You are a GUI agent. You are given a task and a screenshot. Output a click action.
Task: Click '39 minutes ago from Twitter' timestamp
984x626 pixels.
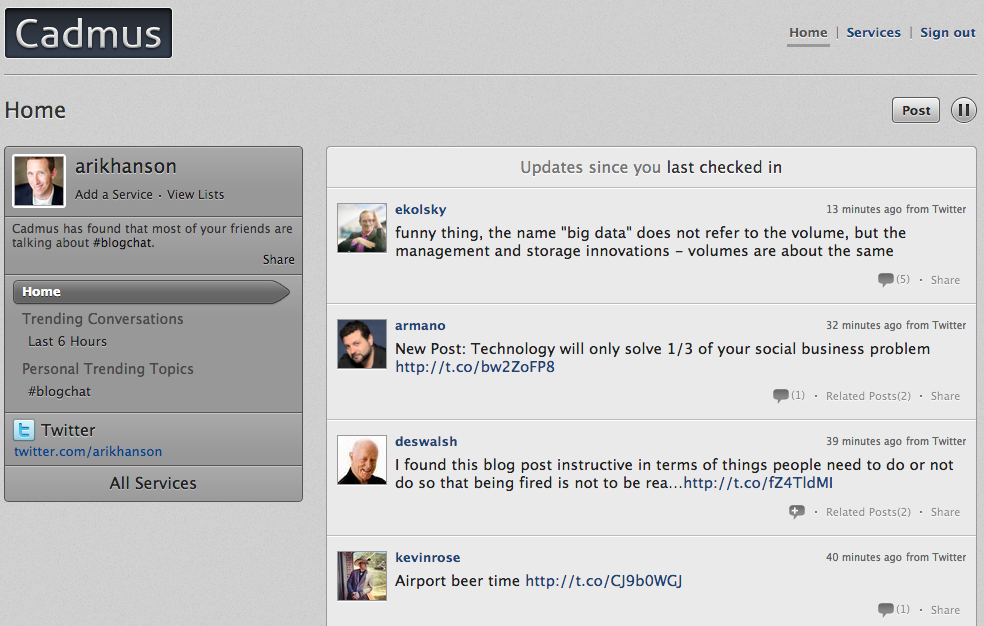click(x=896, y=442)
